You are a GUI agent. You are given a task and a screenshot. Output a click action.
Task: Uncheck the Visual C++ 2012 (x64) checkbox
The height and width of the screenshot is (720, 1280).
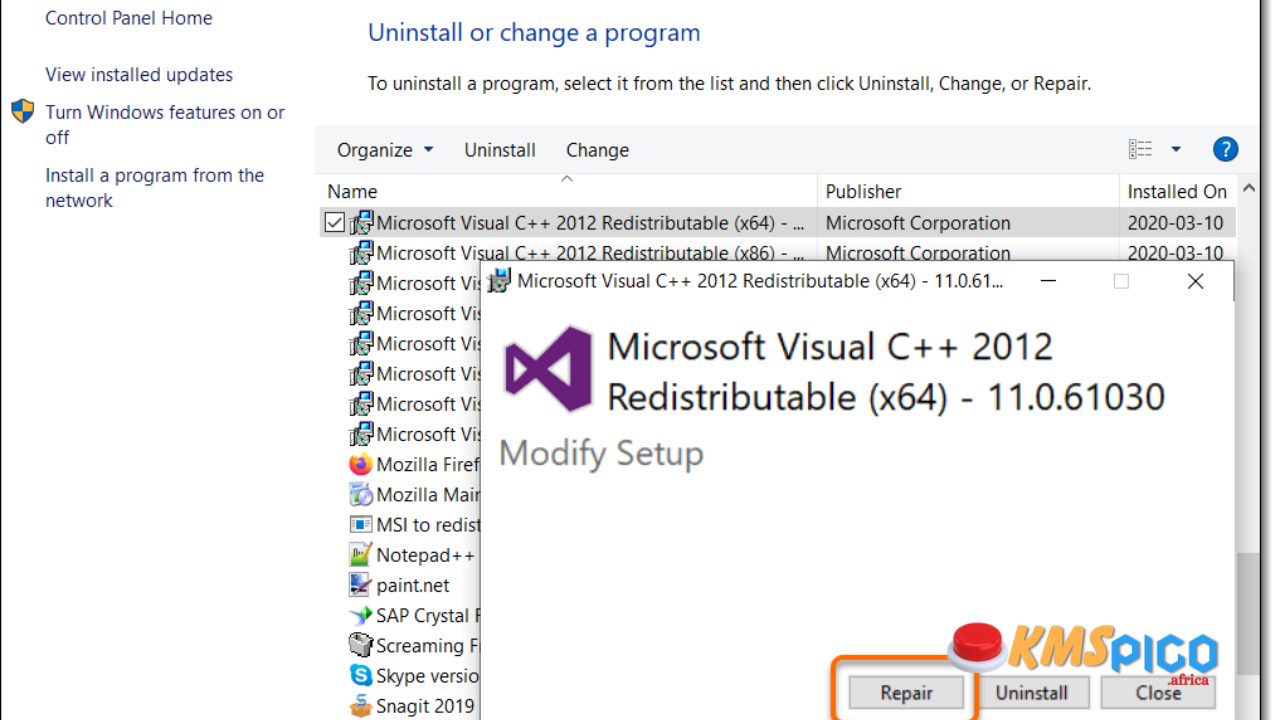(x=335, y=223)
